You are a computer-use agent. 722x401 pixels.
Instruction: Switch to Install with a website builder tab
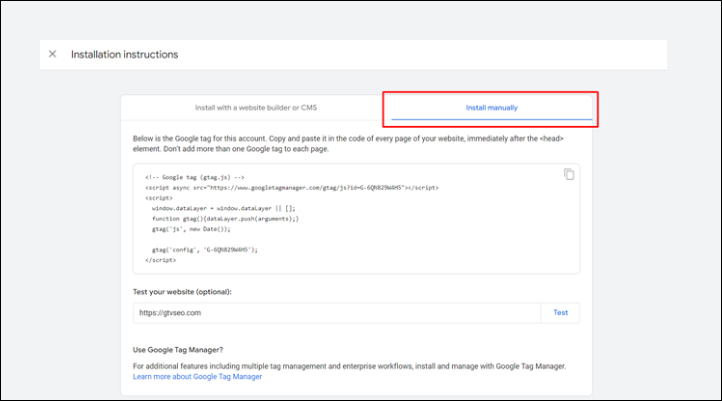tap(256, 108)
